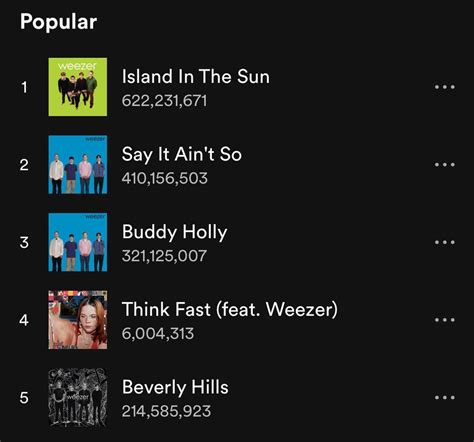Open three-dot menu for Buddy Holly

(x=445, y=242)
